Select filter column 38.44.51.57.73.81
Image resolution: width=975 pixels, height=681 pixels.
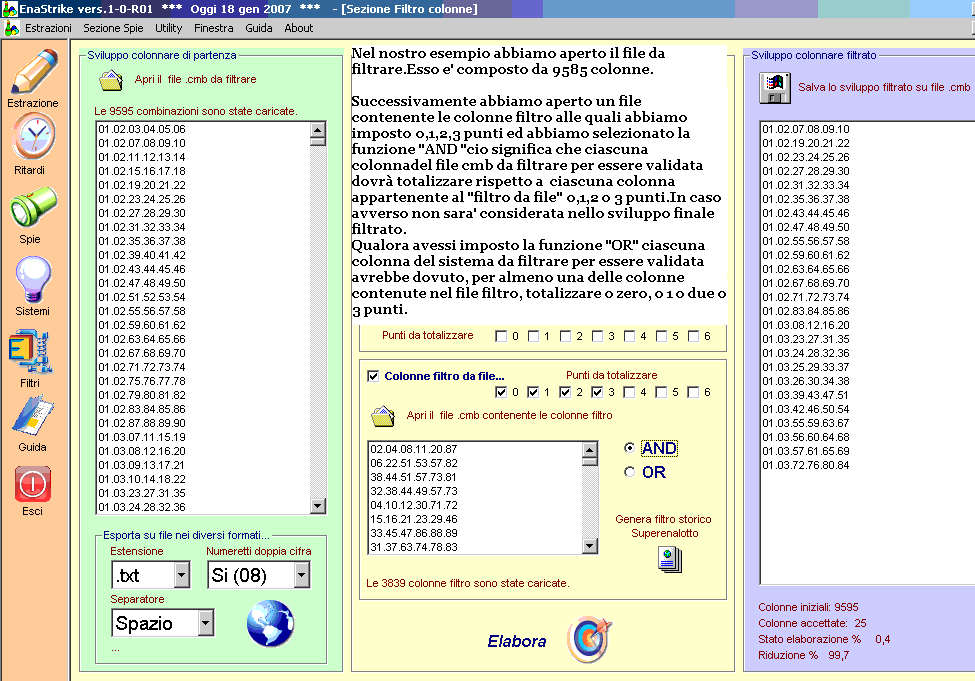tap(475, 477)
